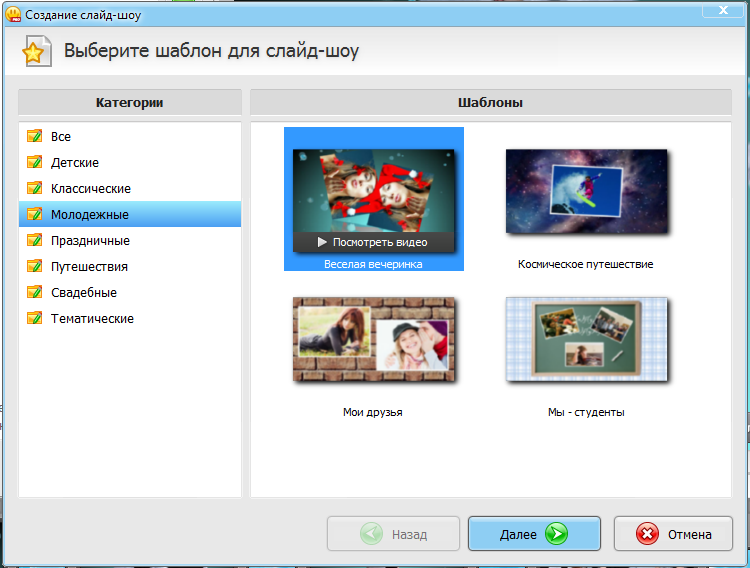
Task: Click the icon beside the 'Детские' category
Action: [34, 162]
